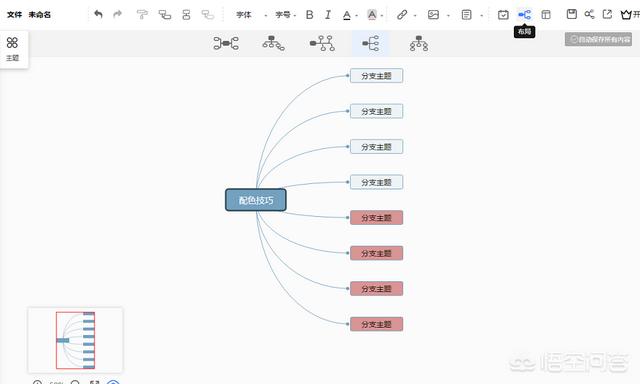Viewport: 640px width, 384px height.
Task: Toggle italic text formatting
Action: (x=328, y=15)
